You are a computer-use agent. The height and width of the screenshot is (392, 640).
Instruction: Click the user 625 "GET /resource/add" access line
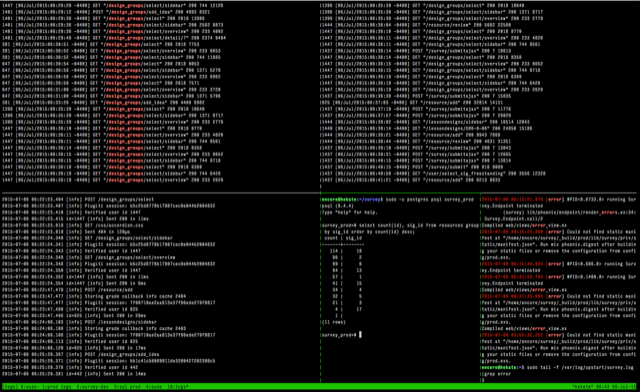(412, 103)
